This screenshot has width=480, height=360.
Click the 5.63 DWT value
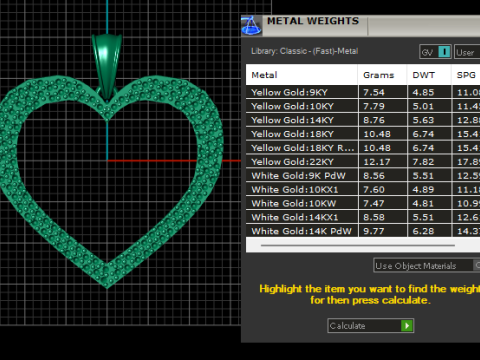423,120
